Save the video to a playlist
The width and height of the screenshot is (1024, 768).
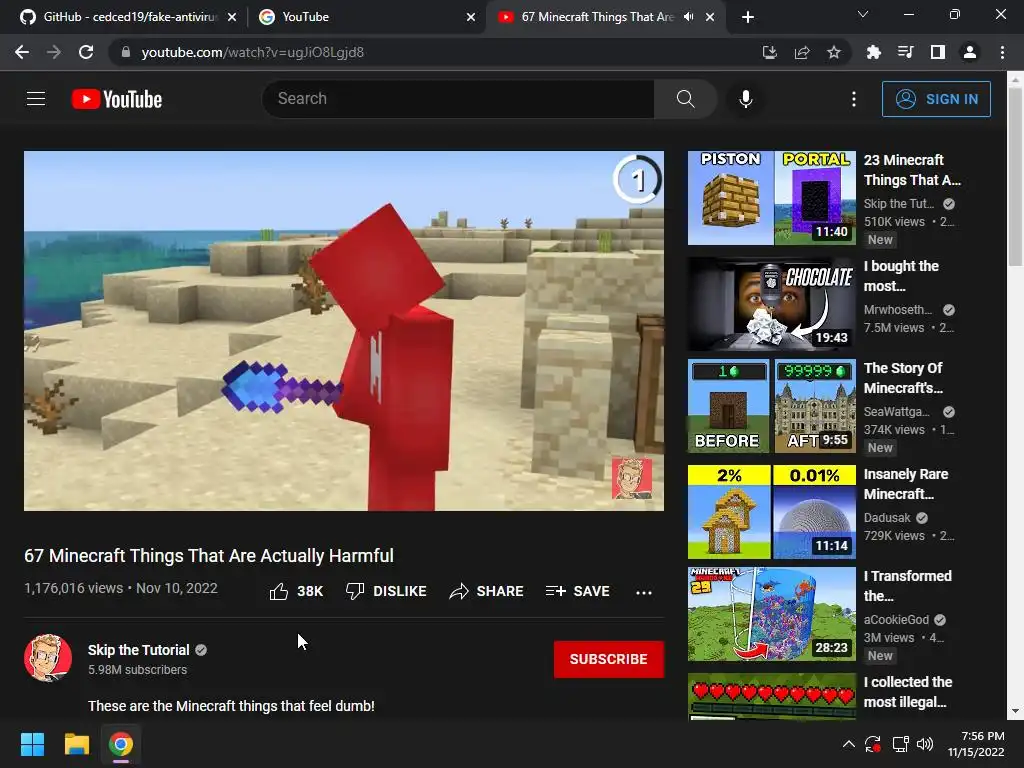click(x=577, y=591)
